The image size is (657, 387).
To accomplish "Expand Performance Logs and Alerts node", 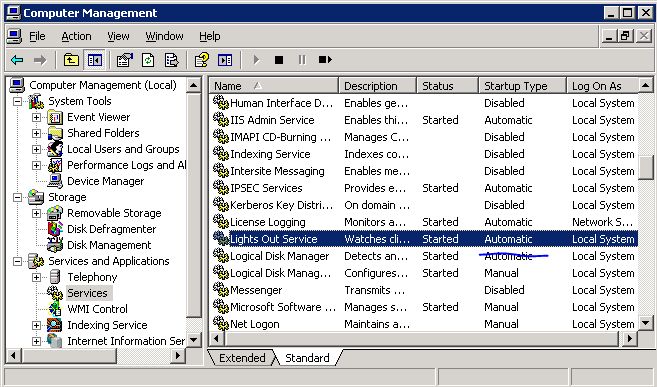I will pos(36,165).
